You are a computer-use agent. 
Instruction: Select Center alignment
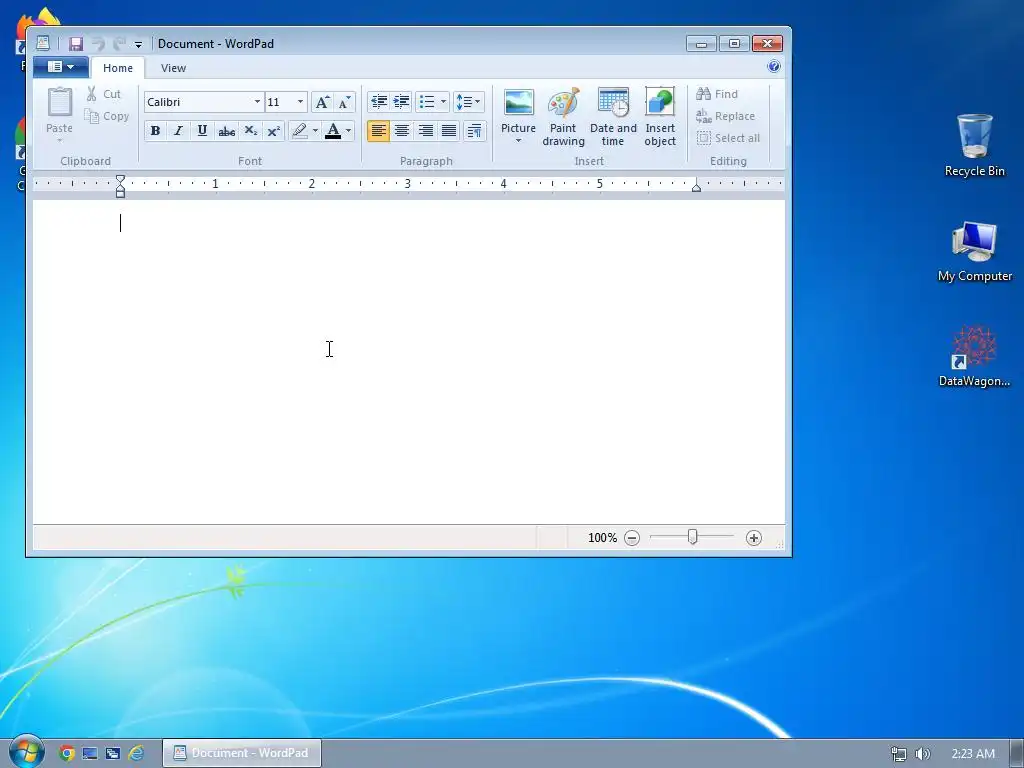point(402,131)
